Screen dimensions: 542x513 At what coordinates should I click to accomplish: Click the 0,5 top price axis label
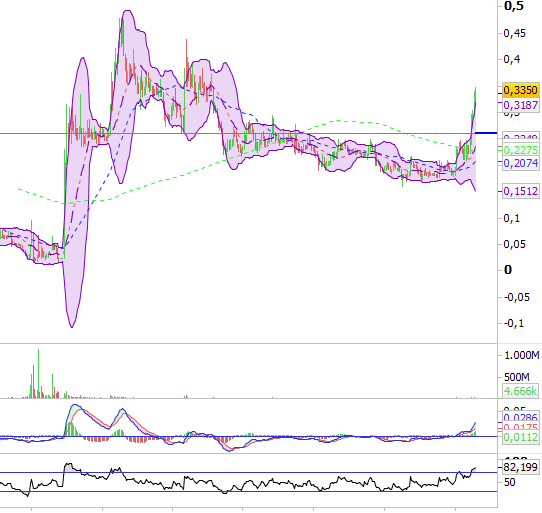click(x=514, y=6)
